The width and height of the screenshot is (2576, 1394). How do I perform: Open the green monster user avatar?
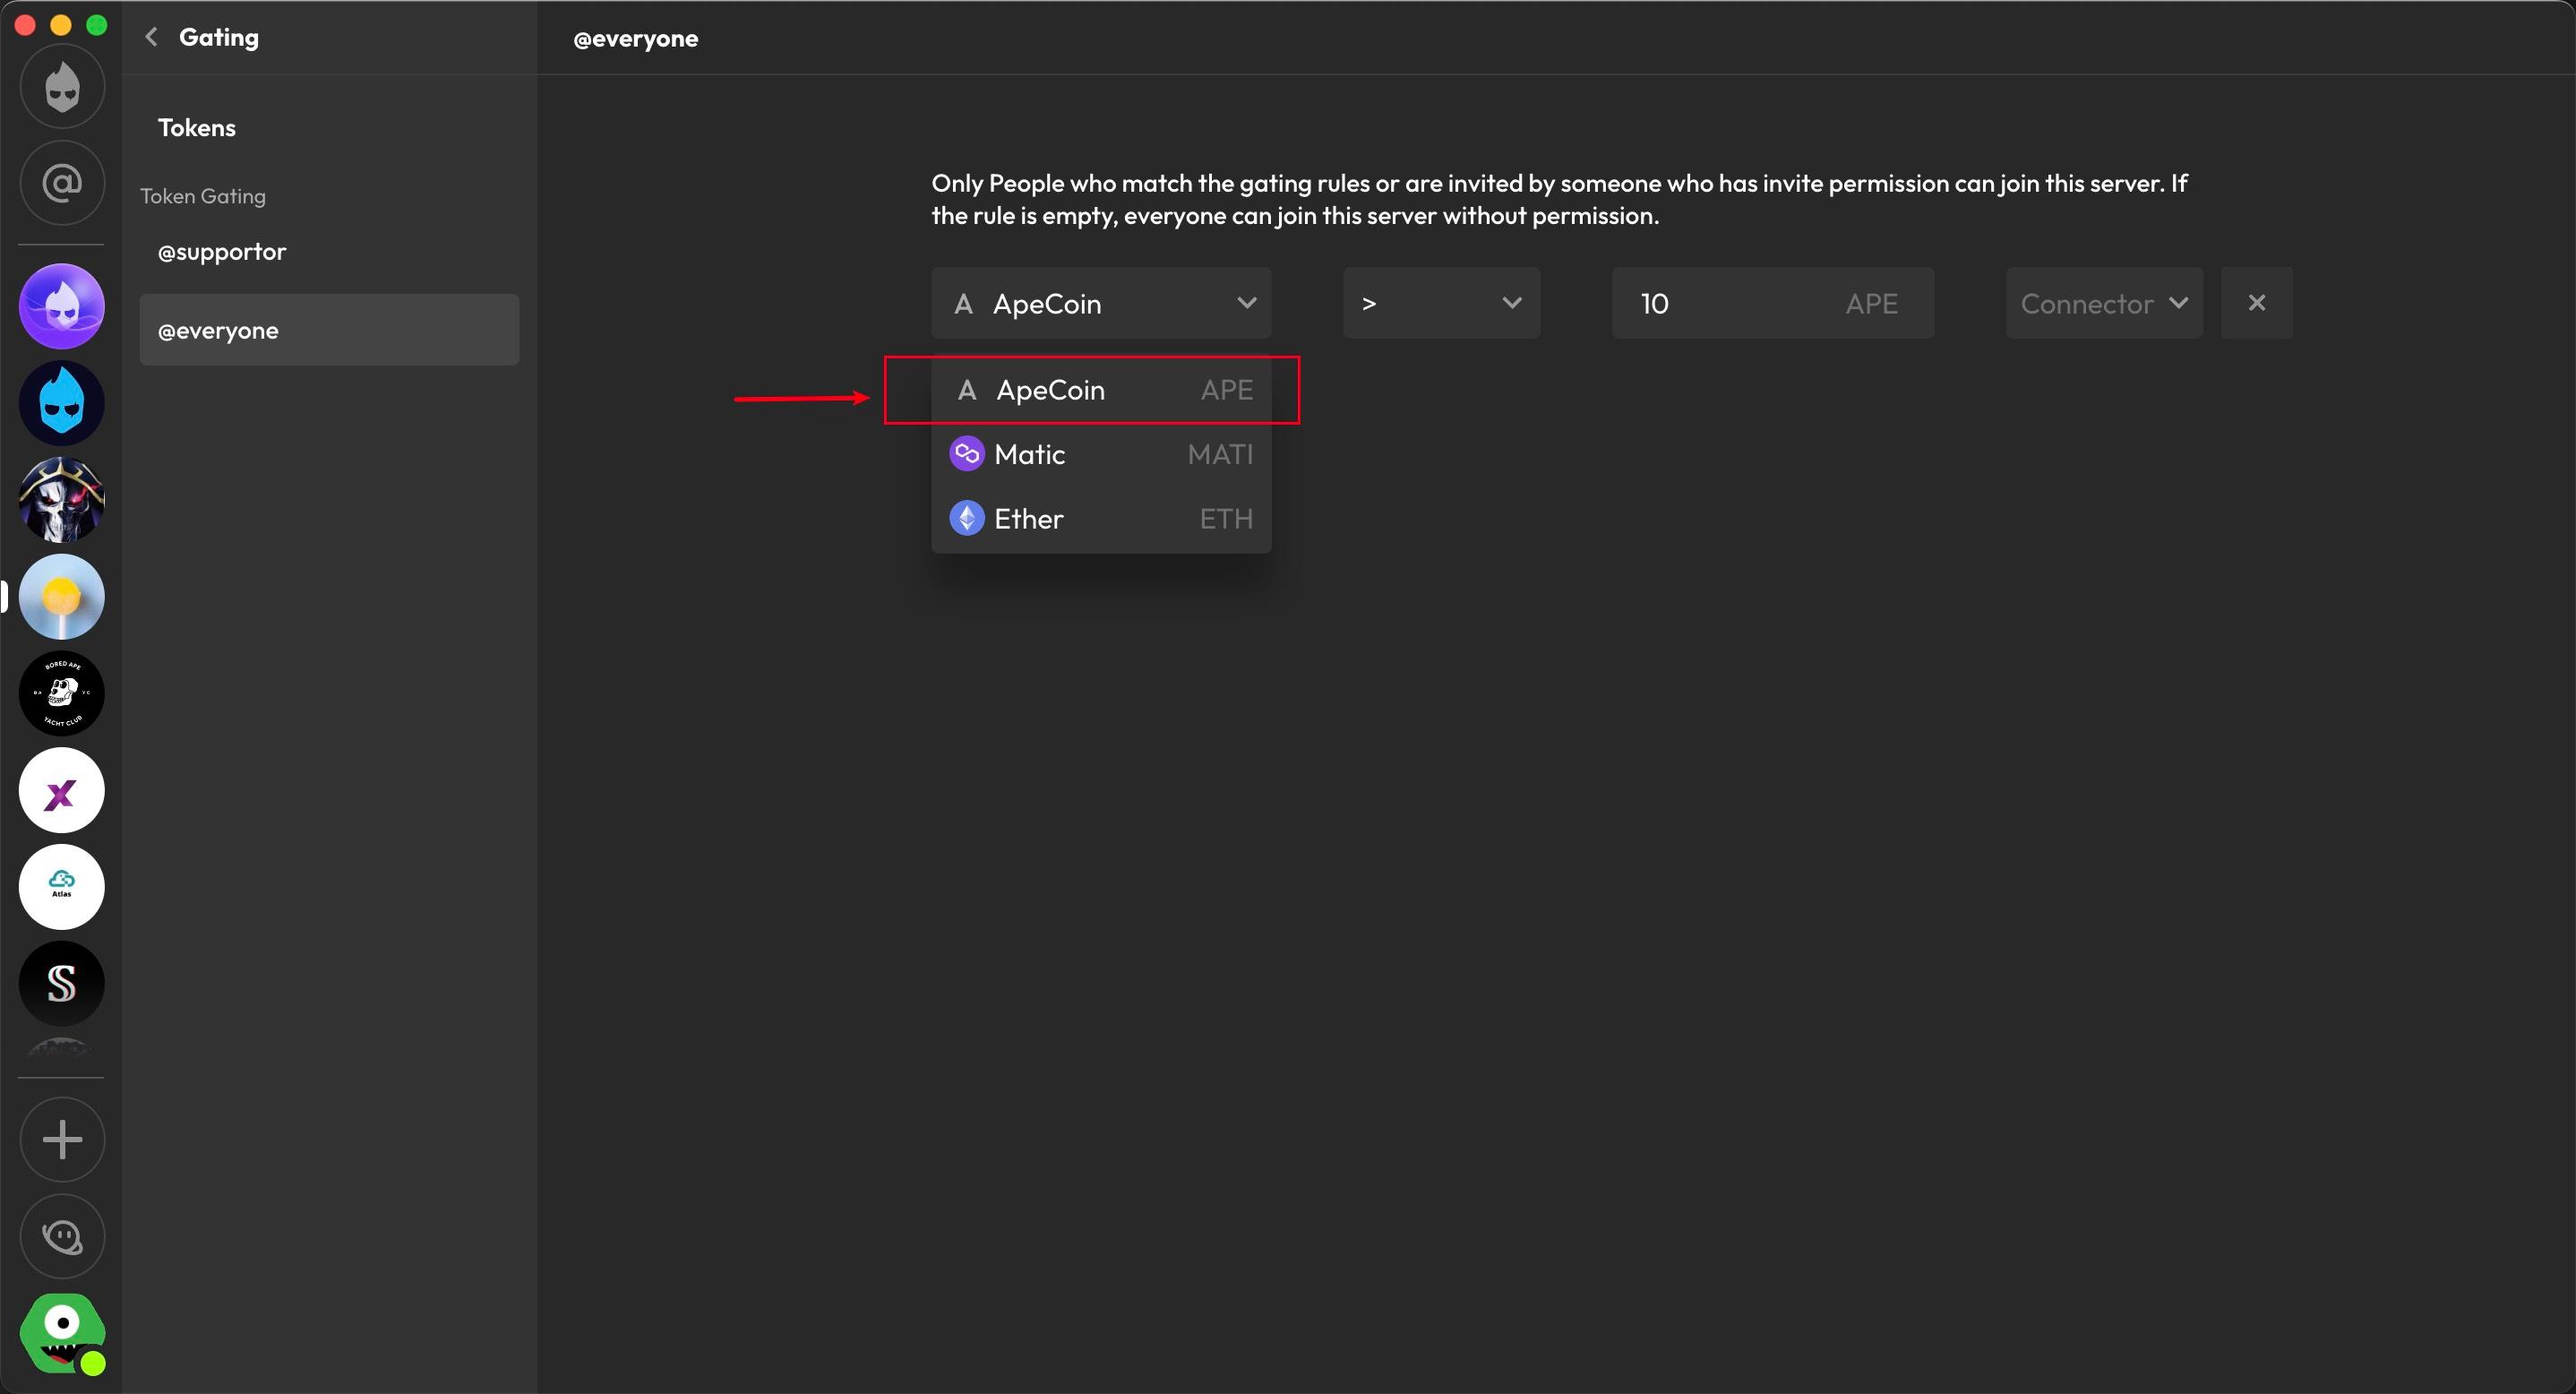tap(62, 1334)
